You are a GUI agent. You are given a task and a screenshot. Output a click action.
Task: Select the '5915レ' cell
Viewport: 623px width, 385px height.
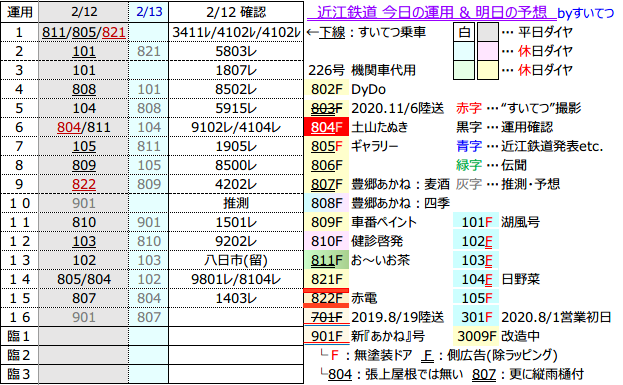click(x=236, y=108)
